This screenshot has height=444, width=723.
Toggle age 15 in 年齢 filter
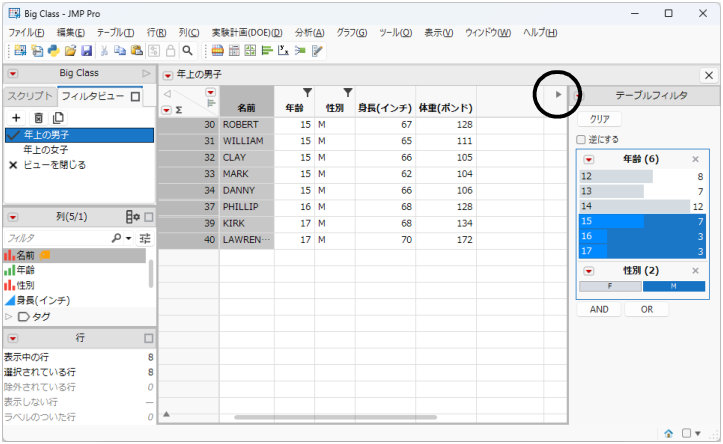(x=642, y=221)
